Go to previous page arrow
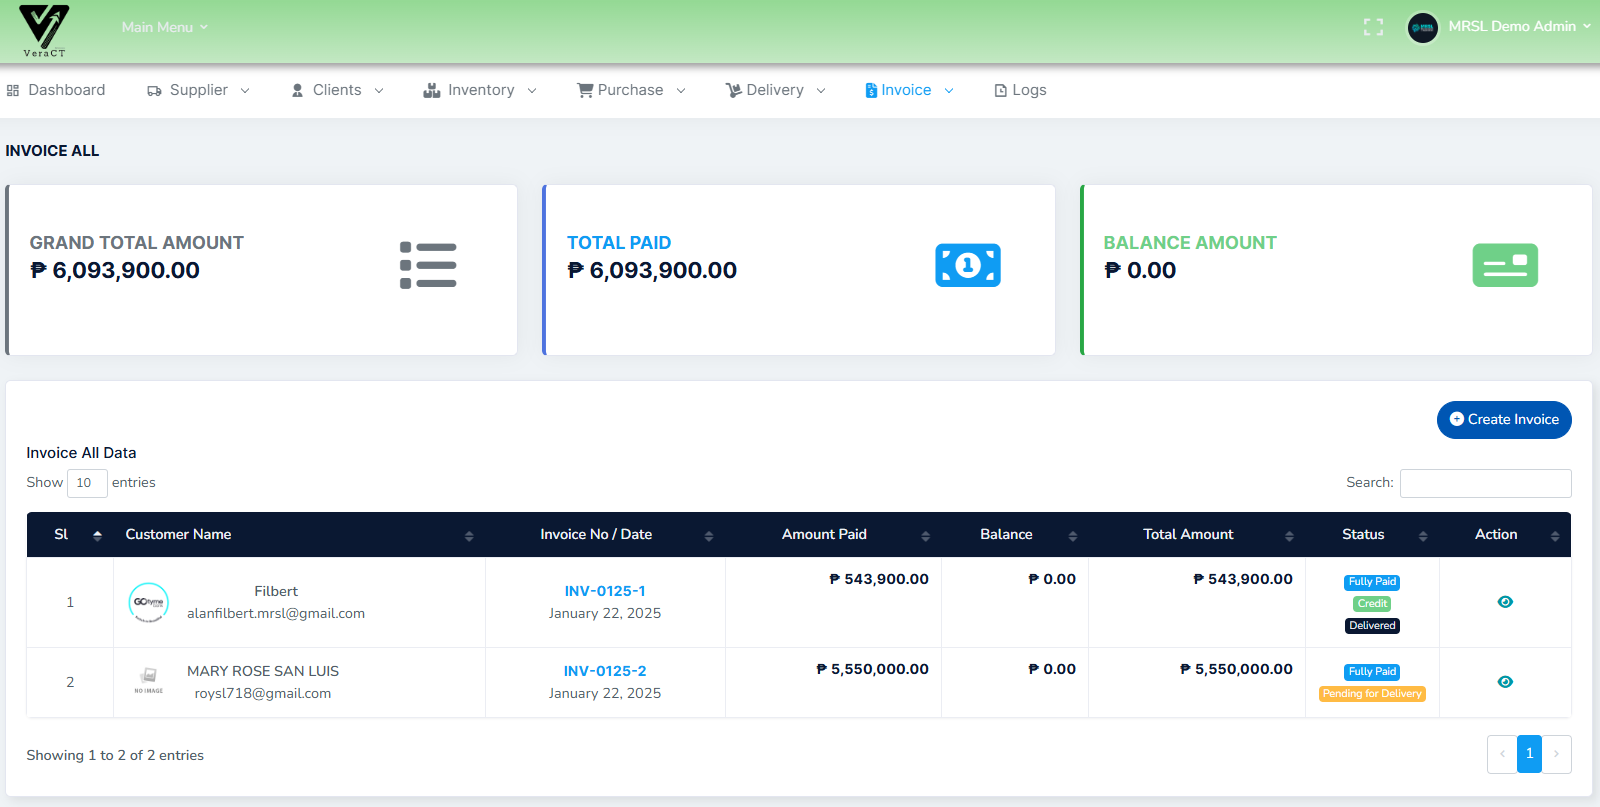 click(x=1502, y=754)
